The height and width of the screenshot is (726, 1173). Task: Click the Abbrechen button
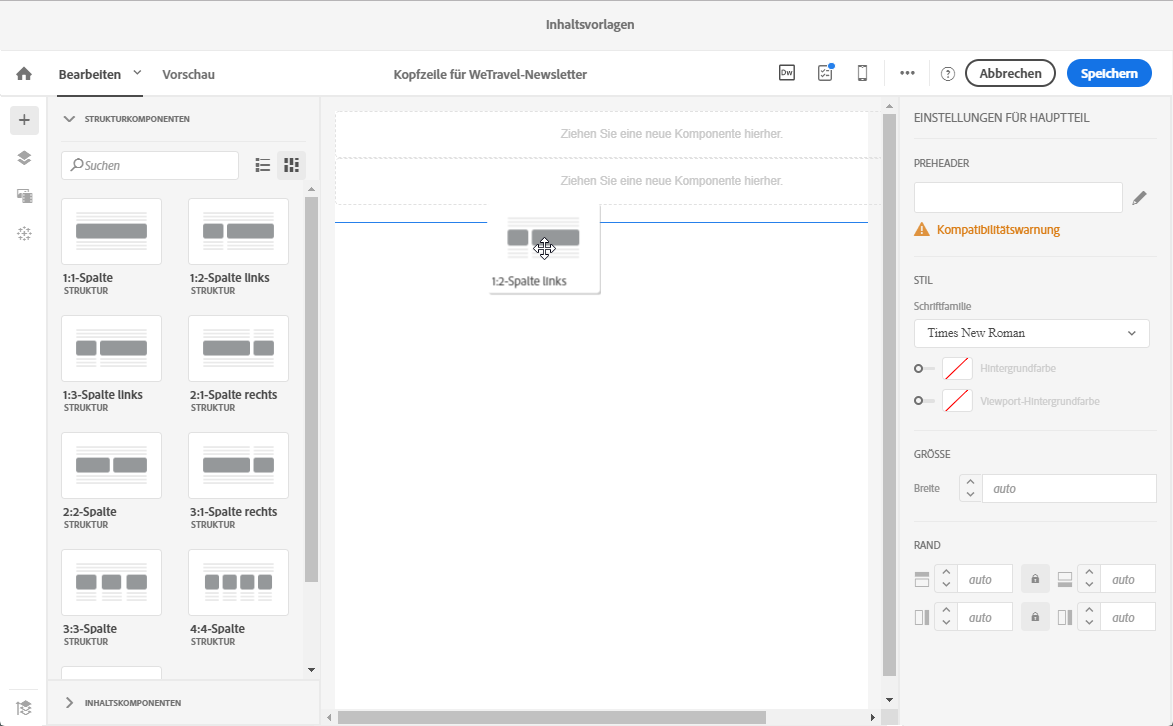[x=1010, y=73]
